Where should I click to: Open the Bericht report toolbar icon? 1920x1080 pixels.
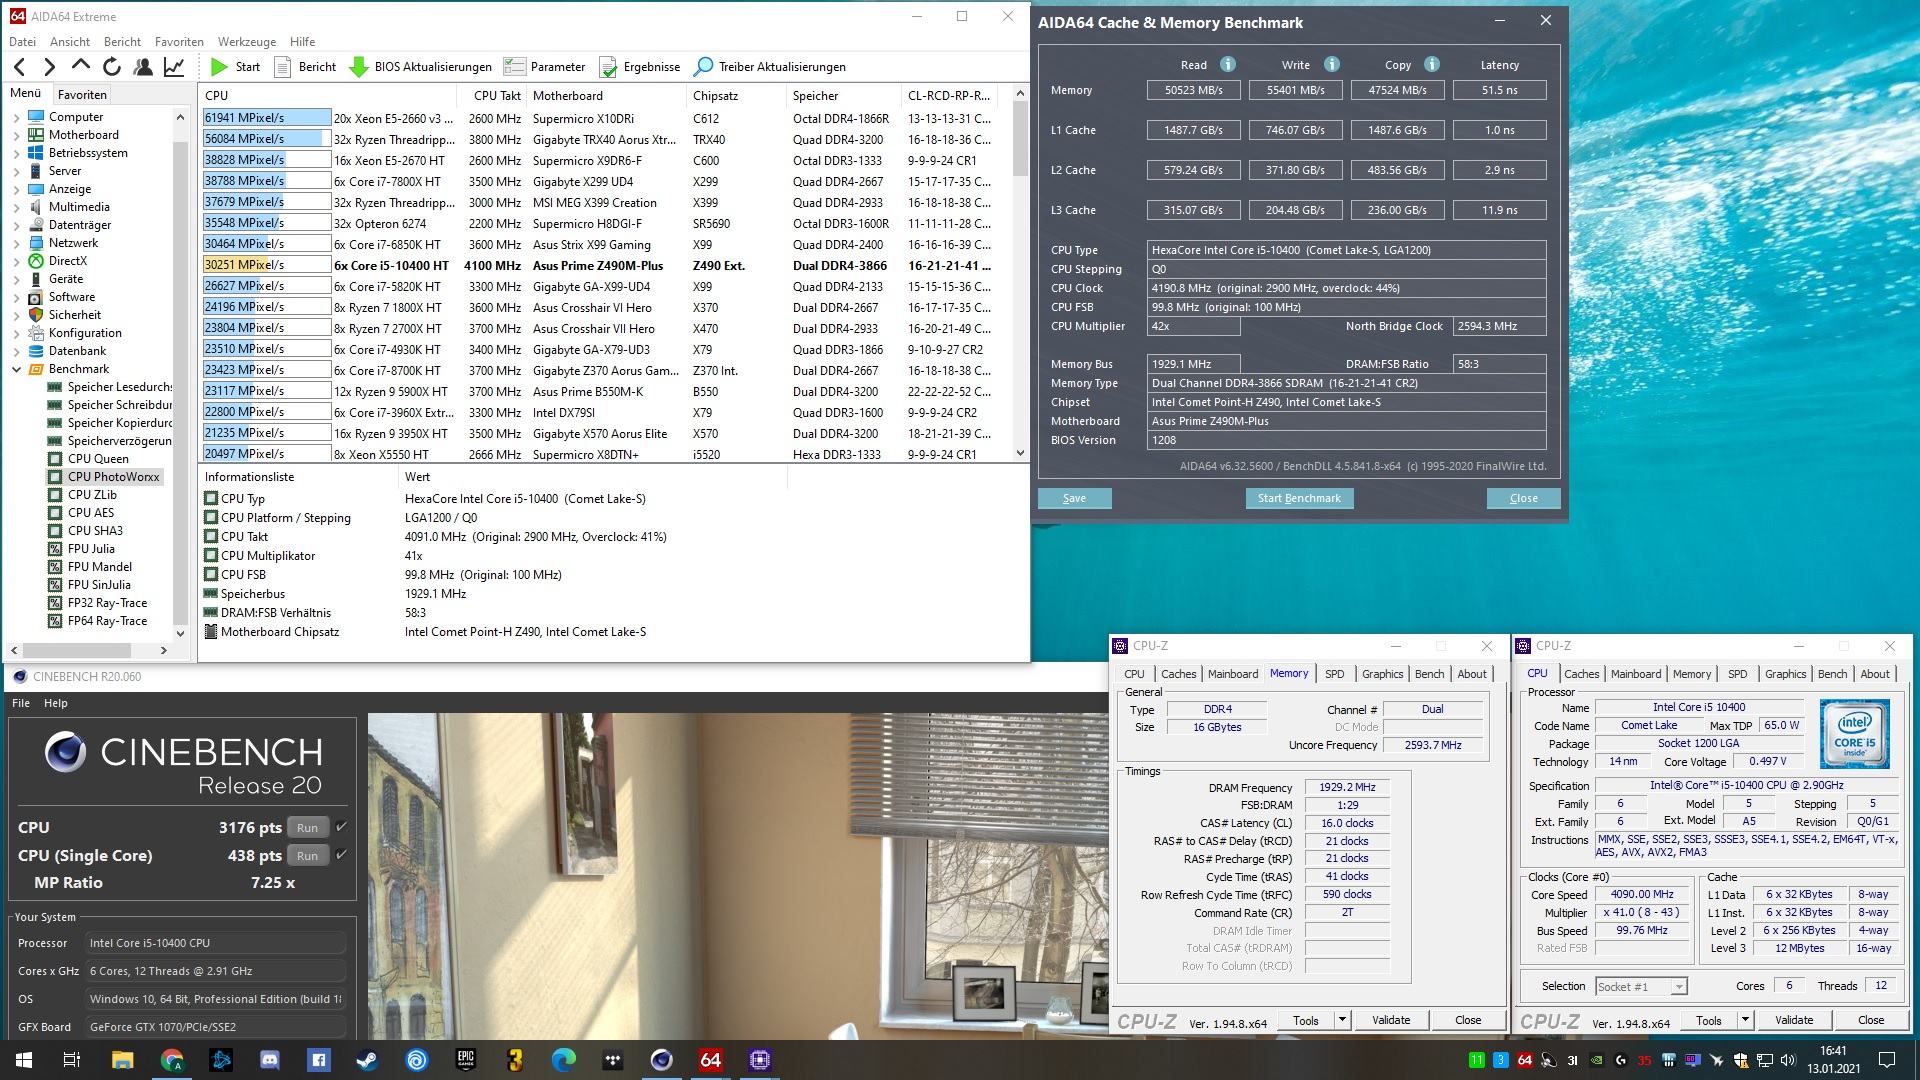pos(283,67)
